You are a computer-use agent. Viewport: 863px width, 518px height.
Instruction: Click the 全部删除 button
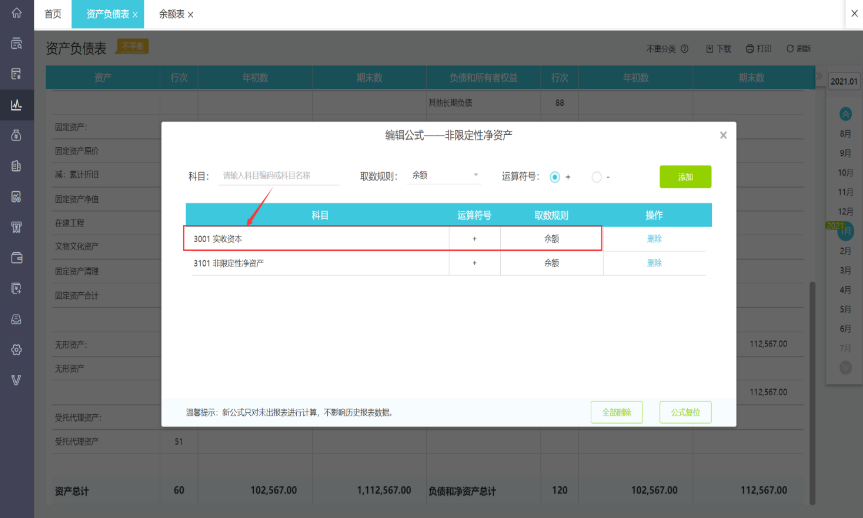(616, 412)
